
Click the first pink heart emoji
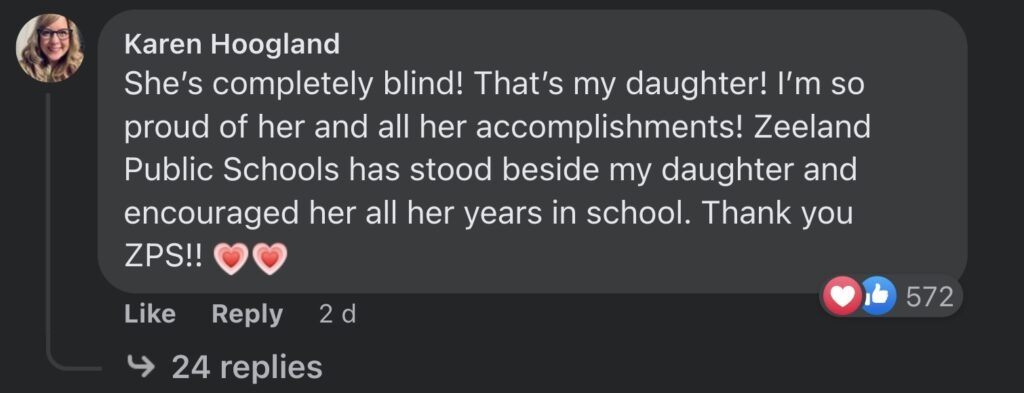coord(232,260)
